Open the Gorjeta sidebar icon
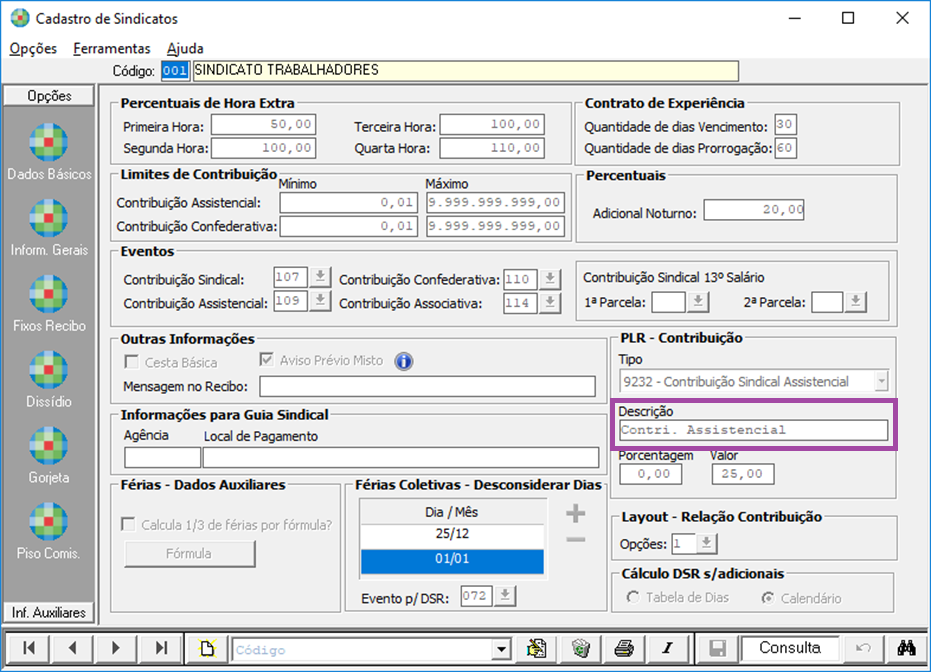931x672 pixels. point(49,446)
